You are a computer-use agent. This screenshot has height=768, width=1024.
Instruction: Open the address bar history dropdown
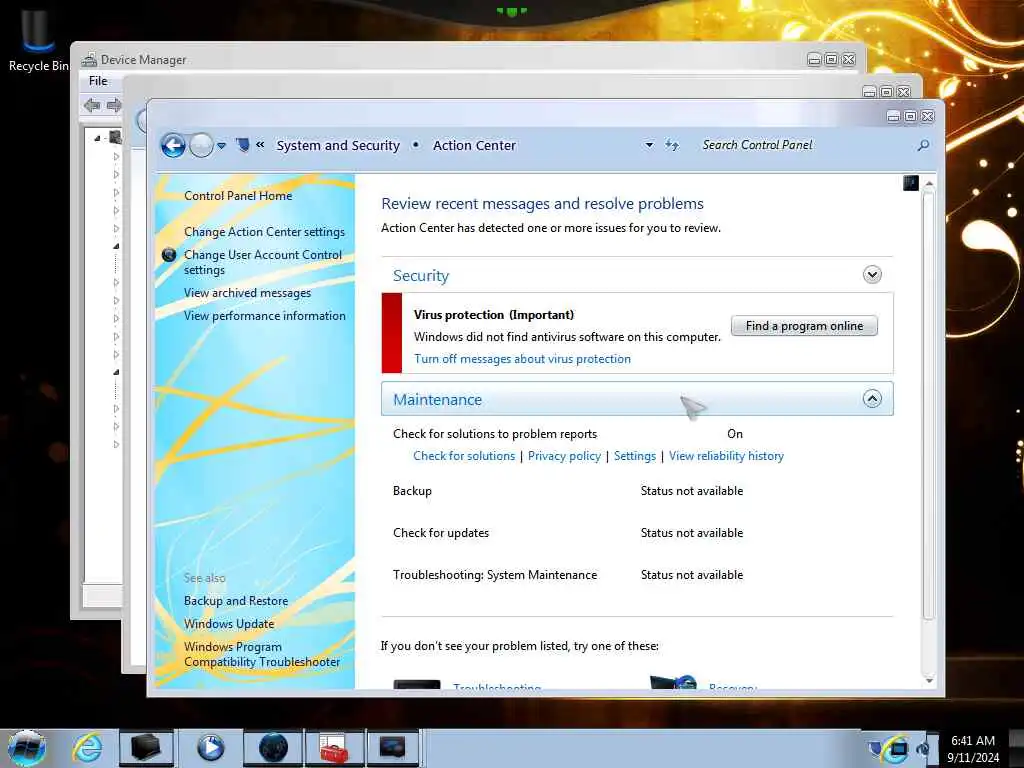649,145
